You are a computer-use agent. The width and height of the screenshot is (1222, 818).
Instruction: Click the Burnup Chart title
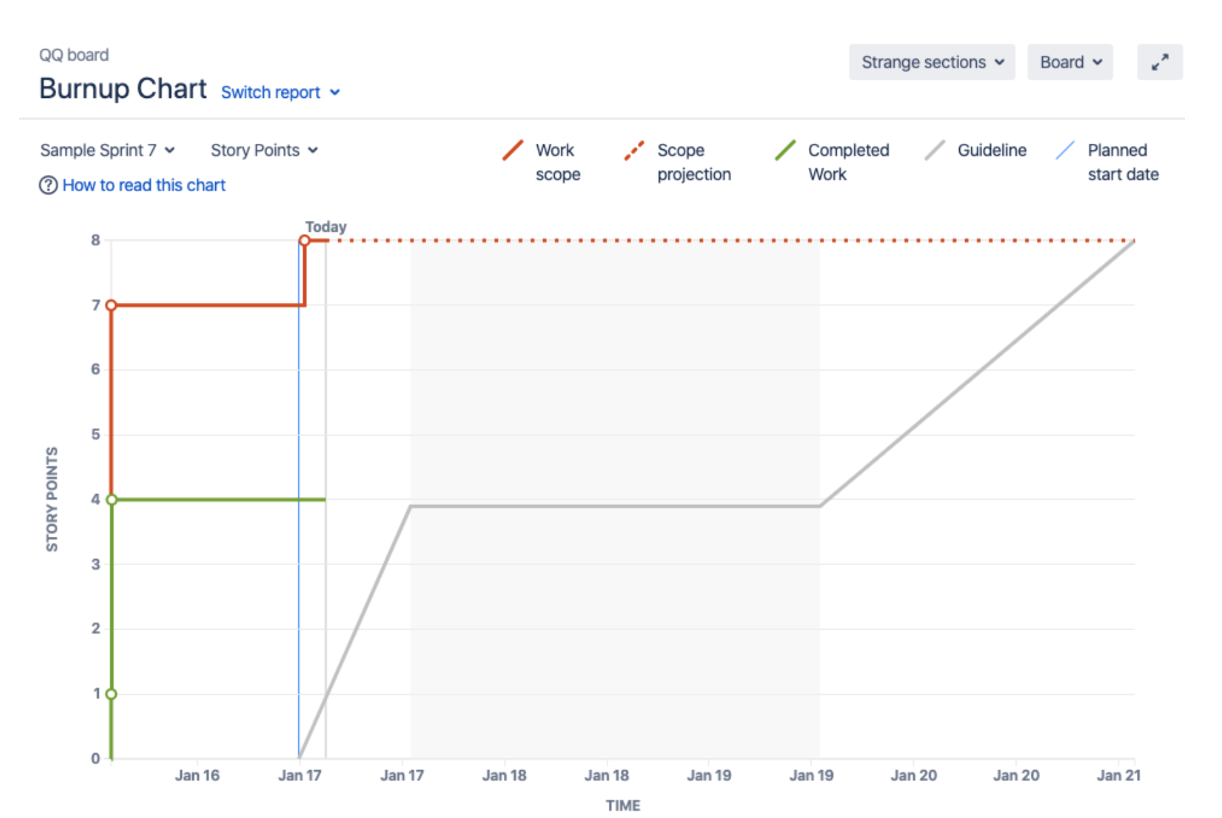(x=123, y=89)
